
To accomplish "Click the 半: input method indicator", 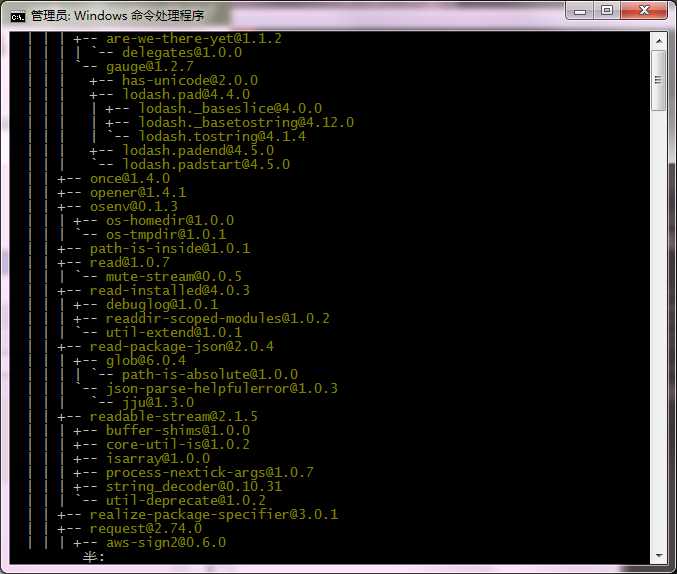I will point(94,557).
